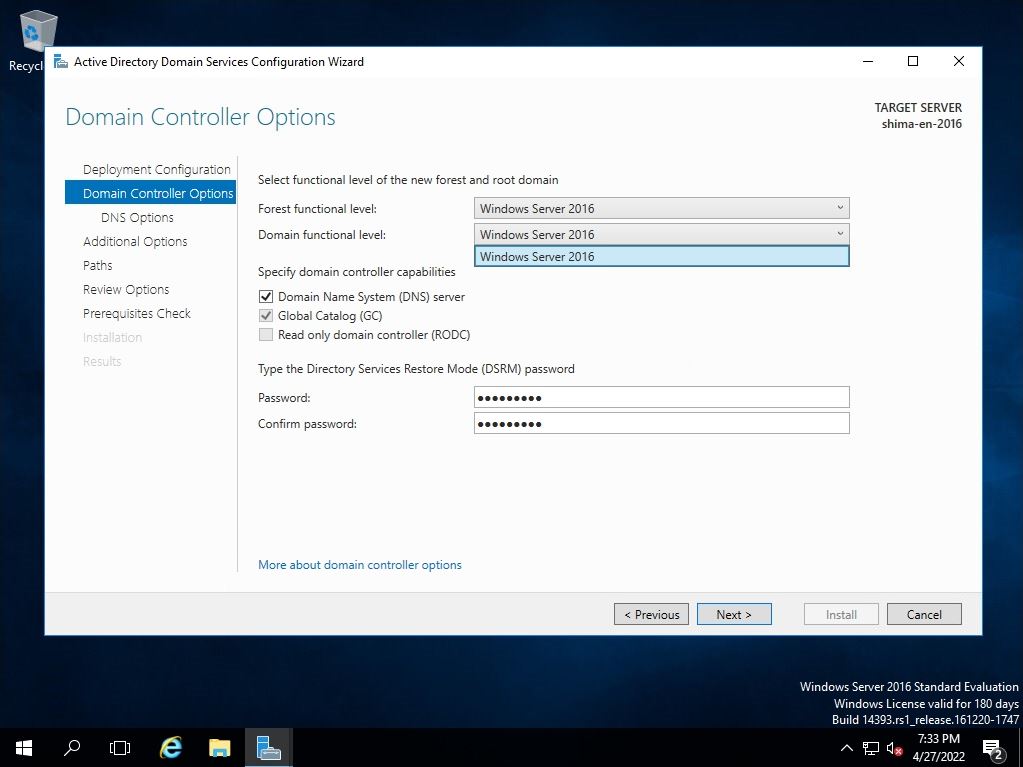
Task: Focus the DSRM Password field
Action: tap(662, 397)
